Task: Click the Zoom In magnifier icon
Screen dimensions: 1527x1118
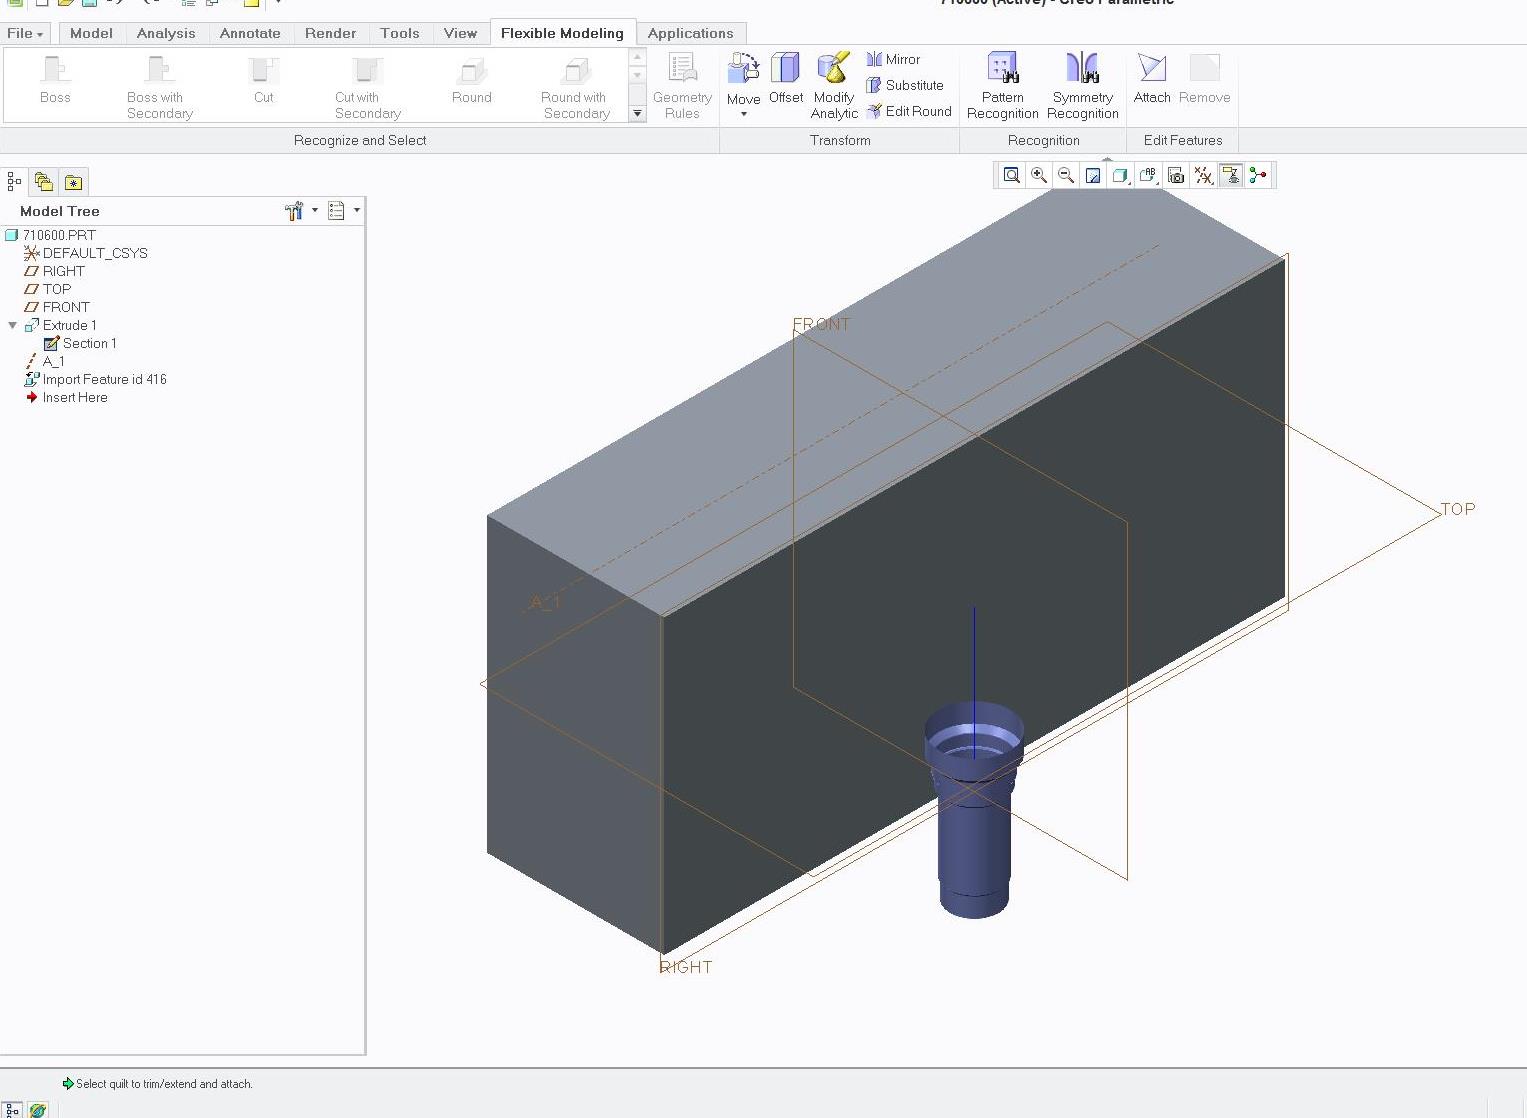Action: (x=1039, y=175)
